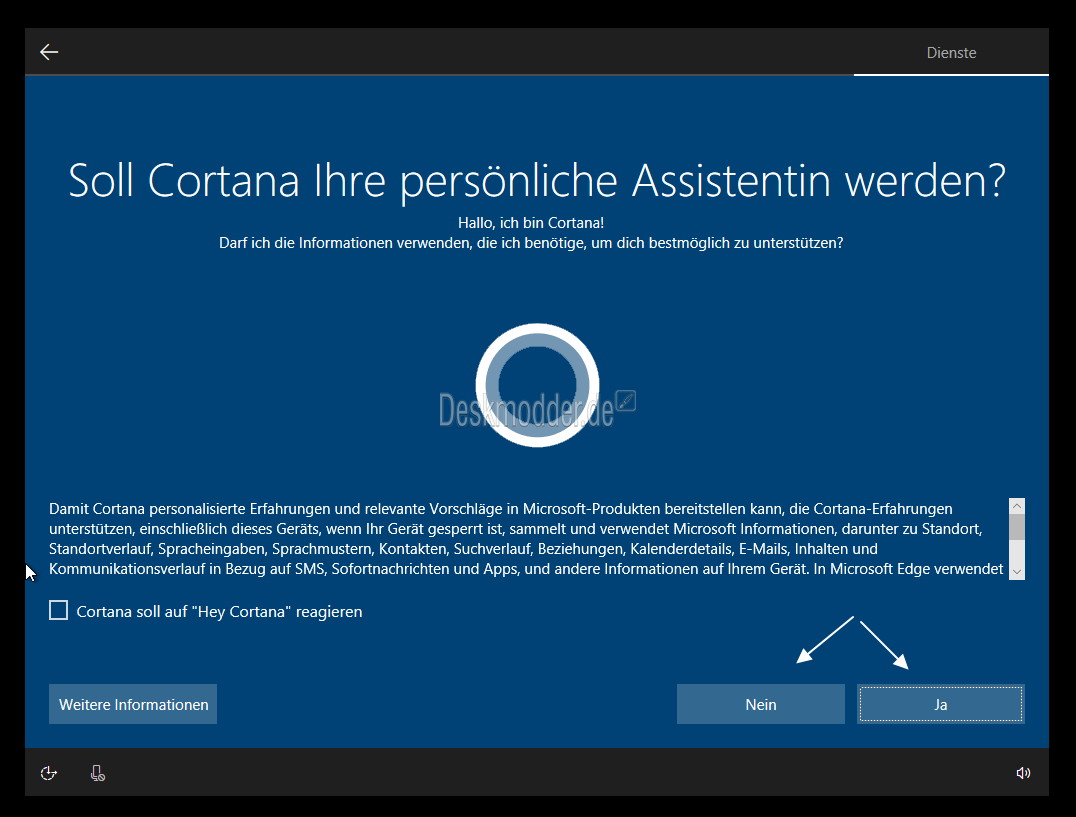Open the volume speaker icon
The width and height of the screenshot is (1076, 817).
(x=1022, y=772)
